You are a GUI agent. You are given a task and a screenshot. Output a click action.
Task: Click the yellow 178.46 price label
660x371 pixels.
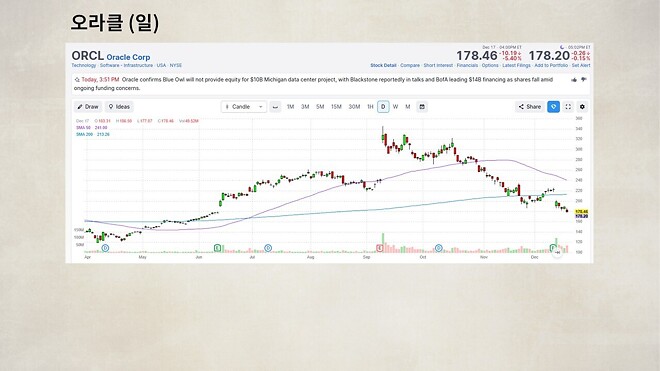[x=581, y=211]
